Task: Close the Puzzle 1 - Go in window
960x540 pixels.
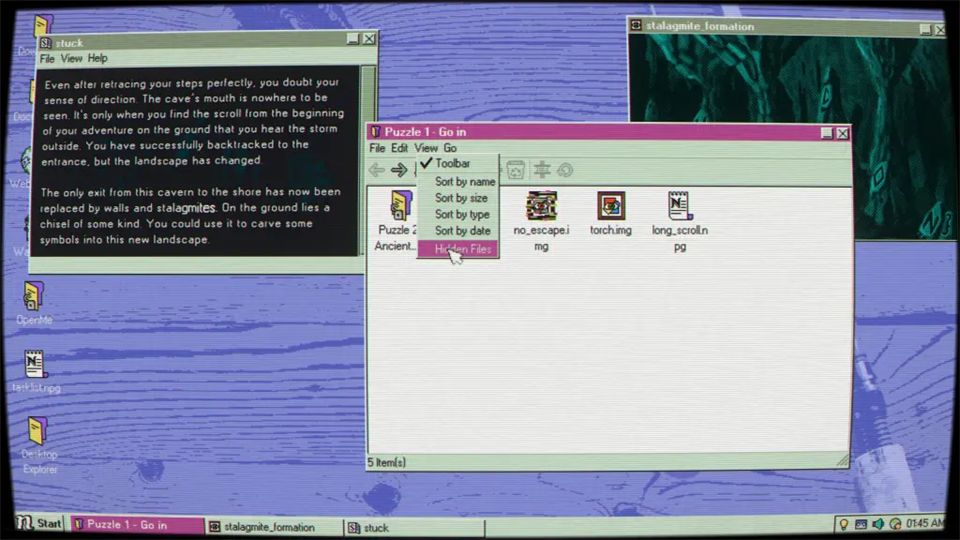Action: pyautogui.click(x=842, y=133)
